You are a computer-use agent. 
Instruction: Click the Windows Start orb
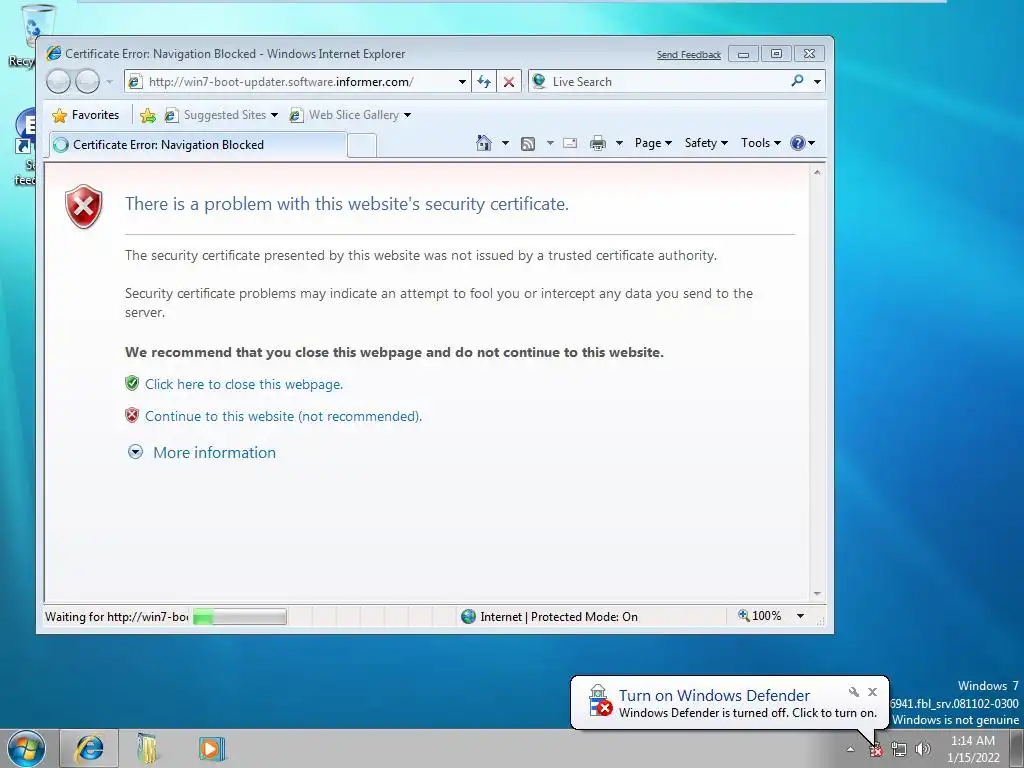point(26,748)
